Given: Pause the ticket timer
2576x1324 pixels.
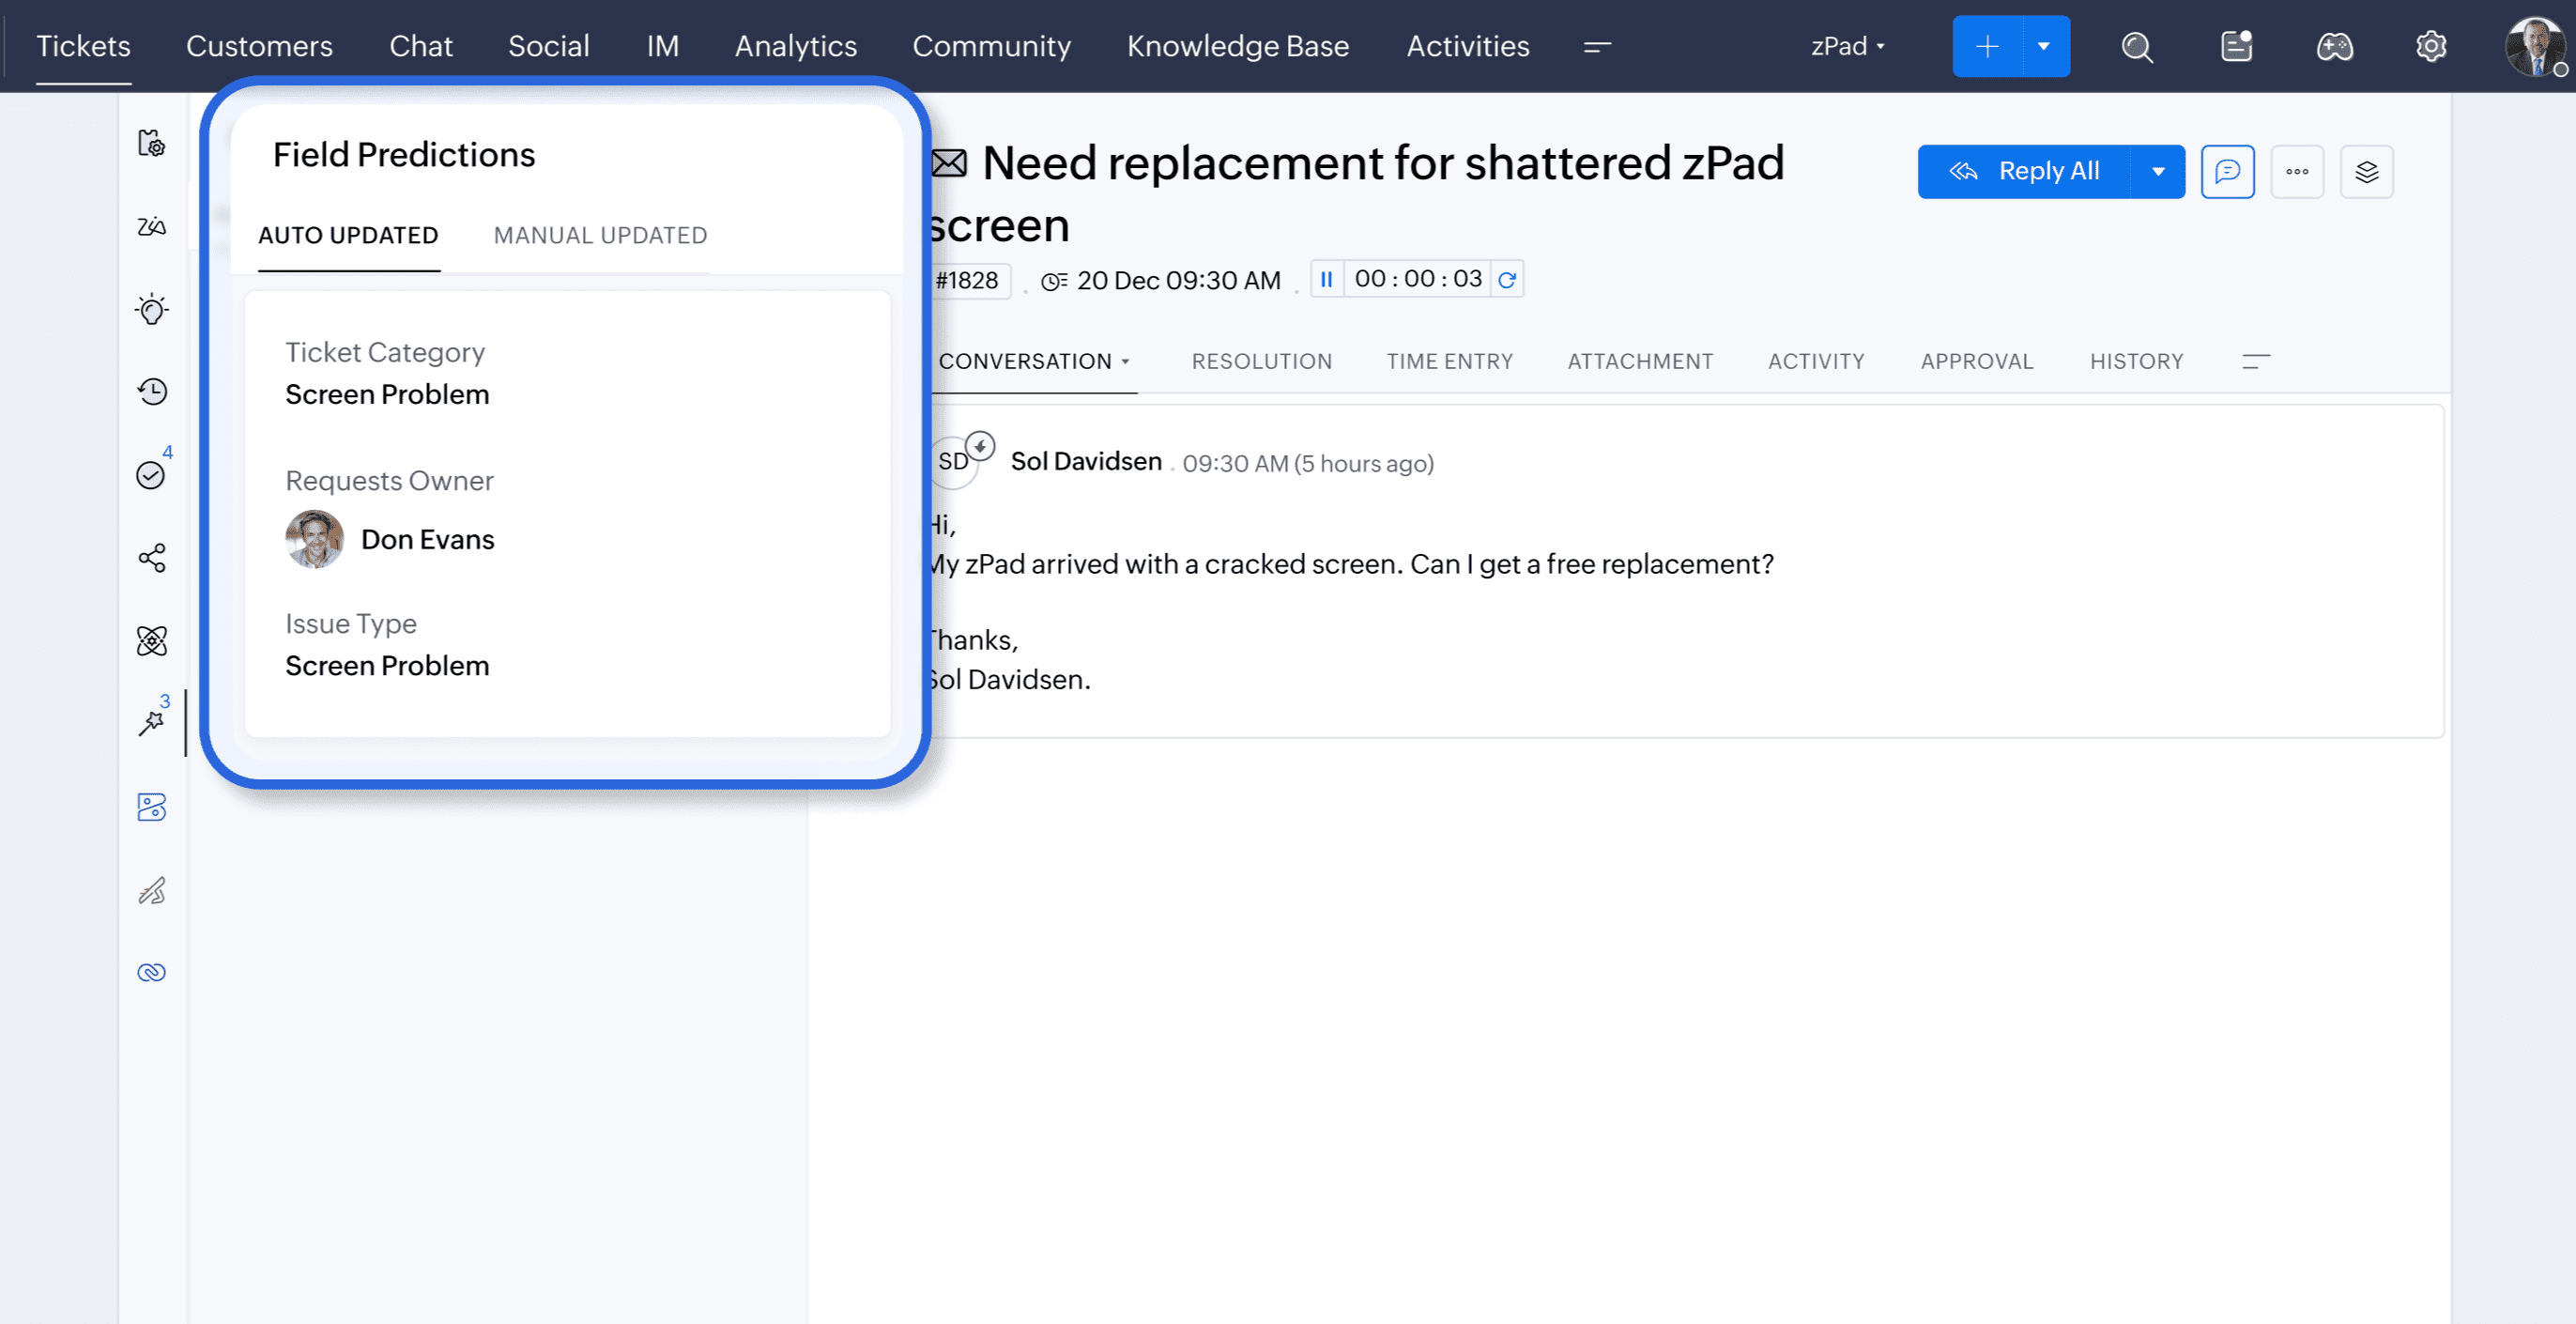Looking at the screenshot, I should coord(1326,279).
